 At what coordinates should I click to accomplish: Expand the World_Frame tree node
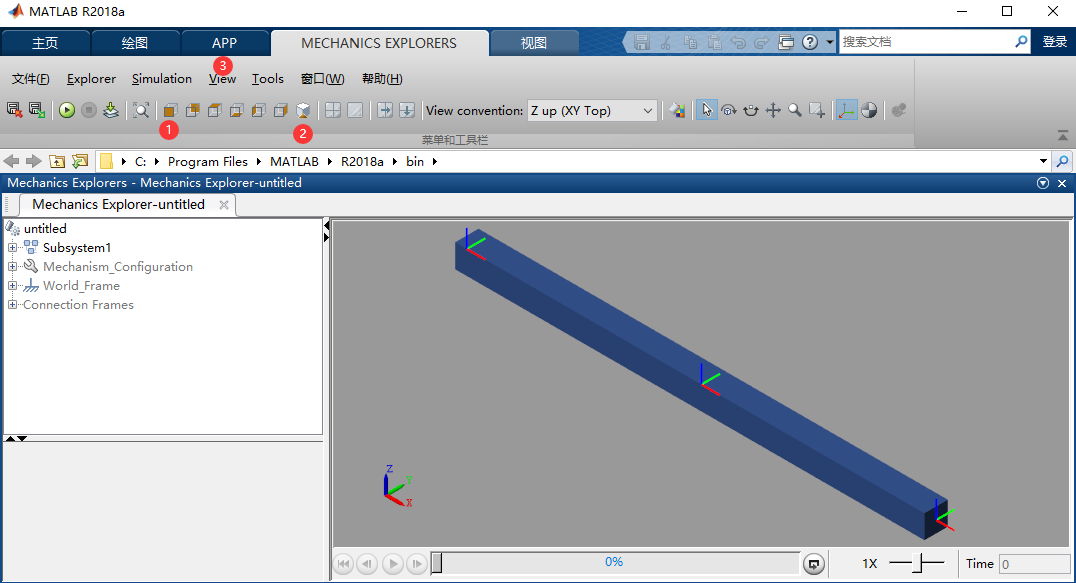click(12, 285)
